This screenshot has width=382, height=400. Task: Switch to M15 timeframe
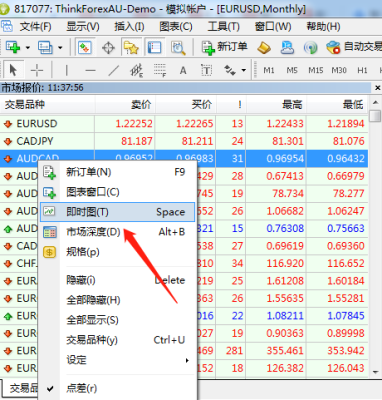pyautogui.click(x=315, y=70)
